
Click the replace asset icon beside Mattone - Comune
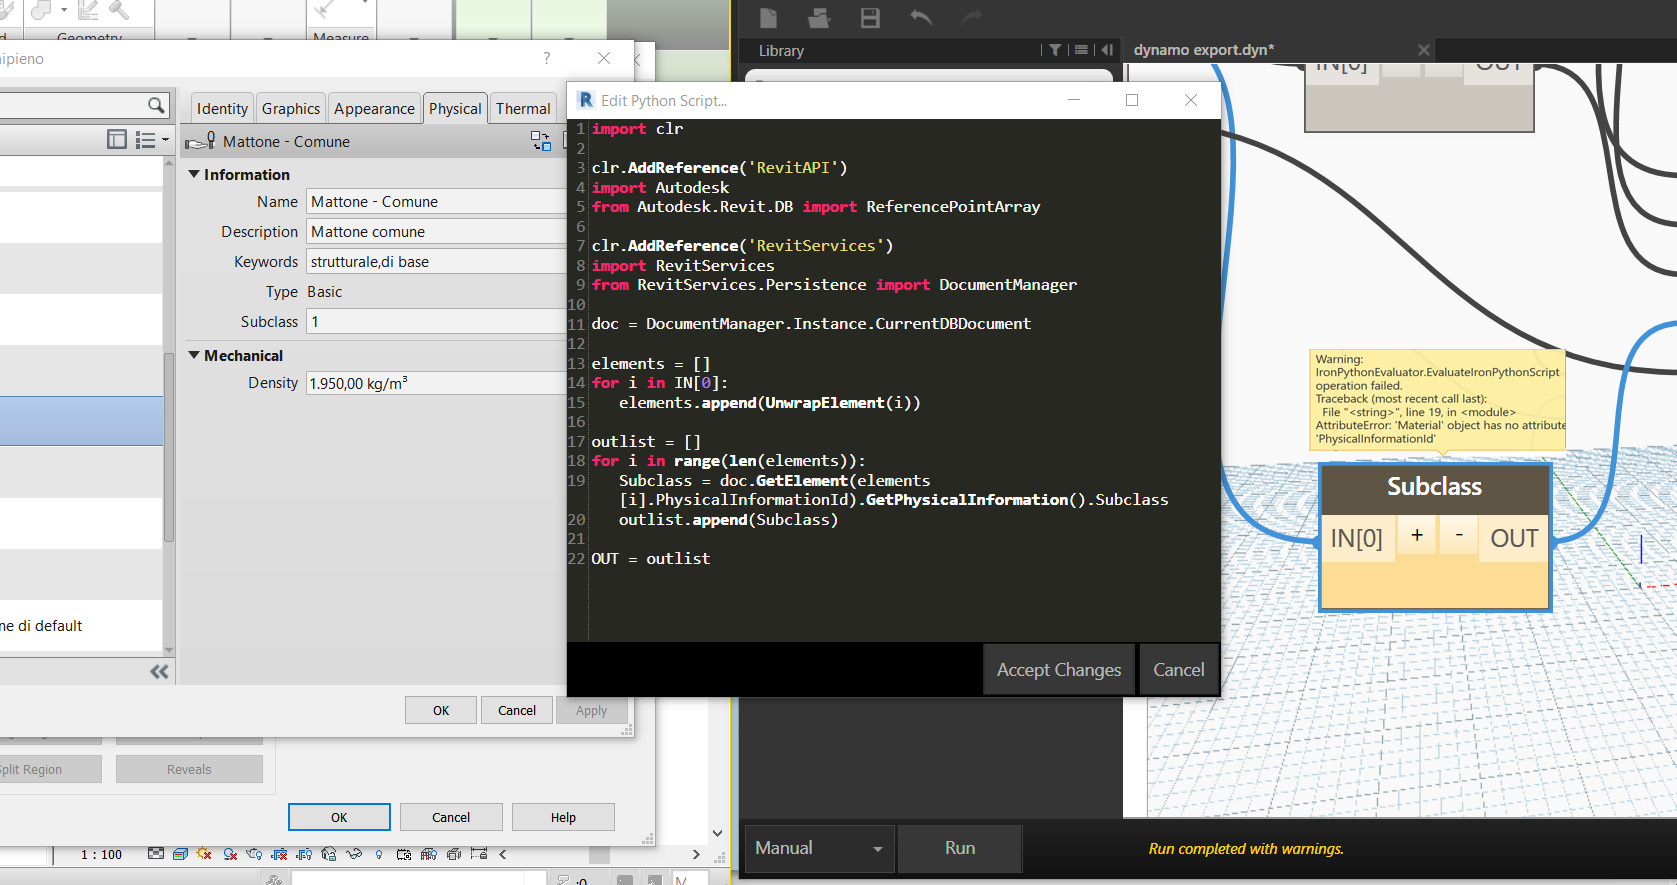tap(540, 141)
